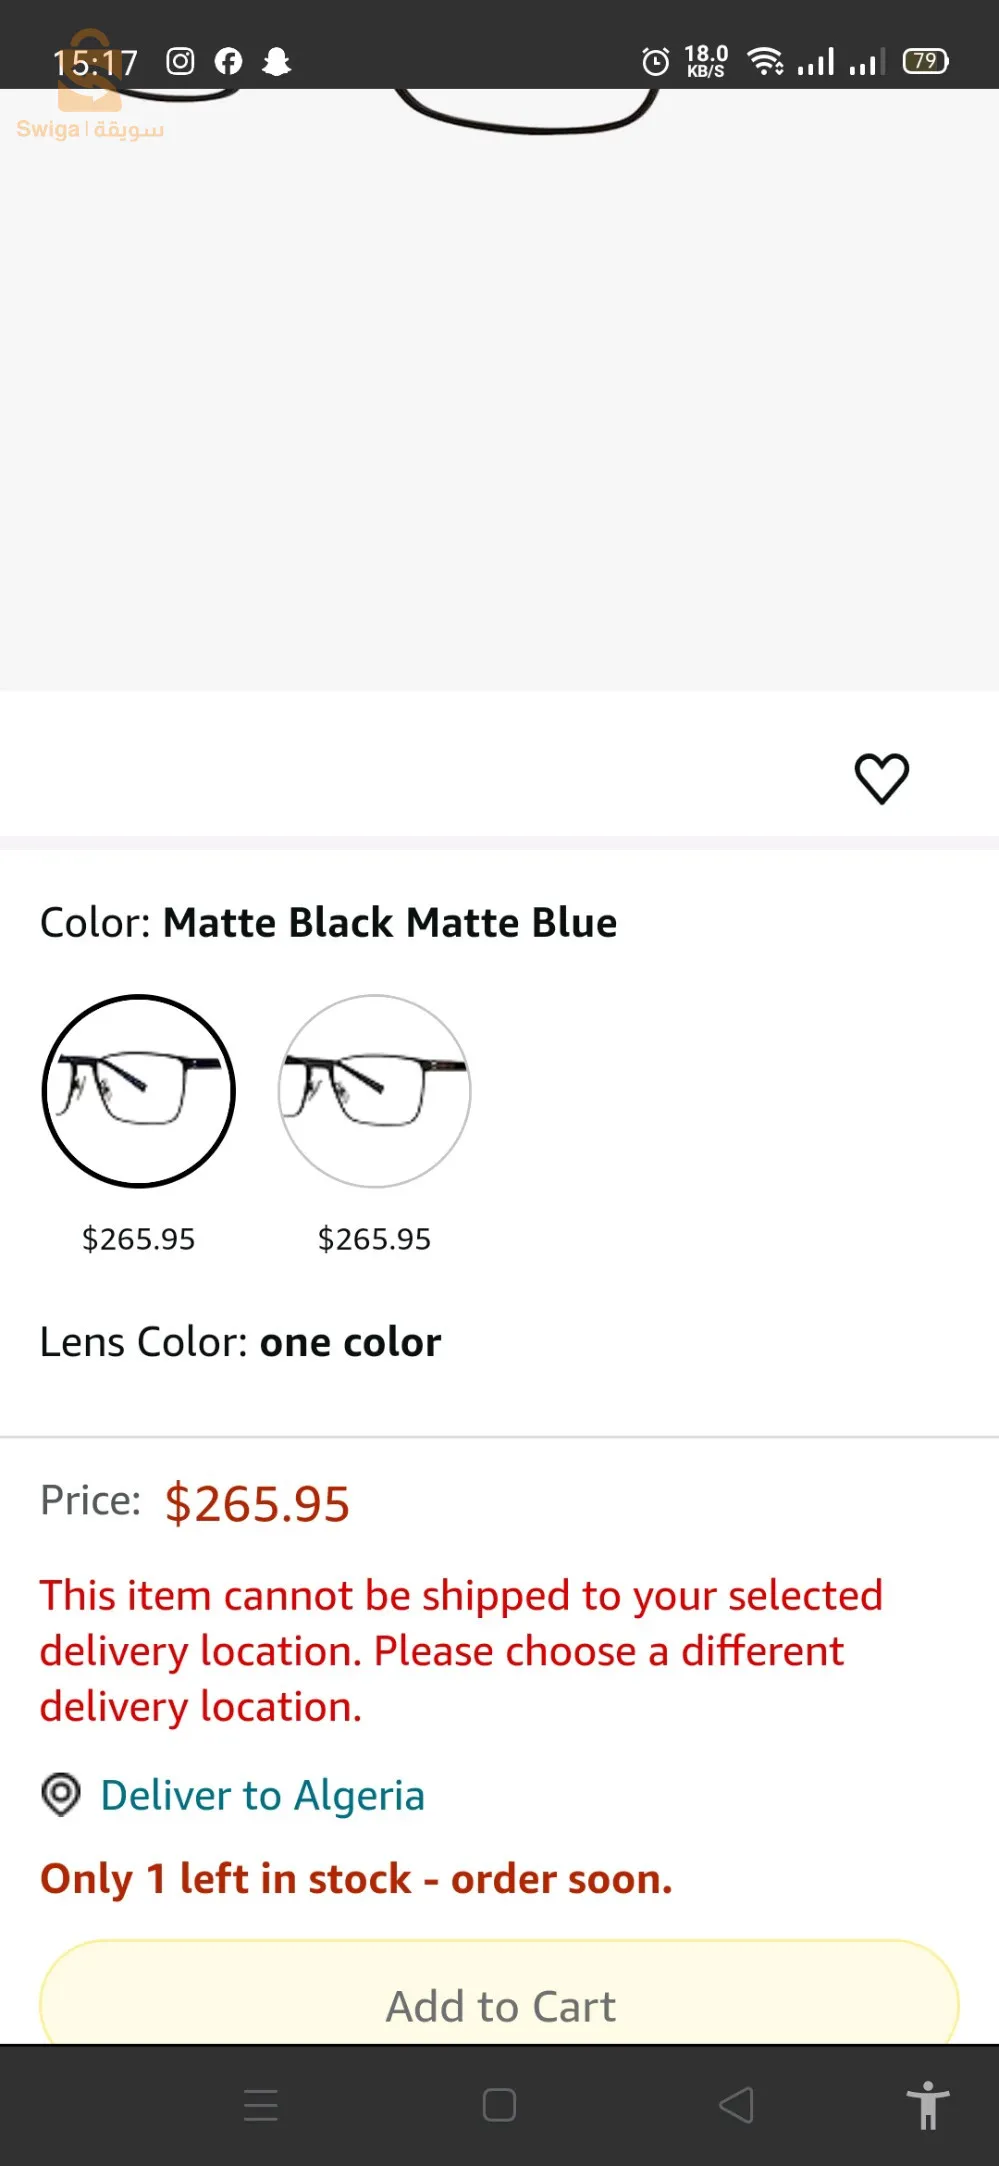Open the recent apps menu button
Screen dimensions: 999x2166
click(x=261, y=2104)
